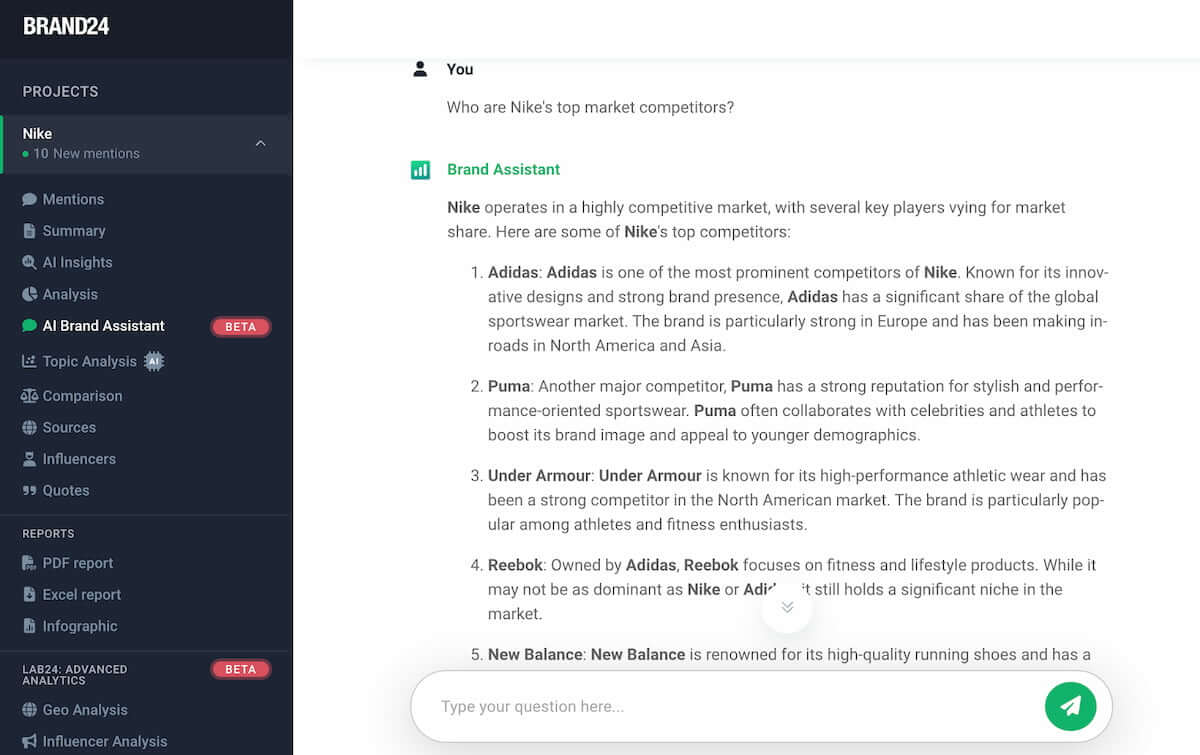Expand the chat to see newest messages
The width and height of the screenshot is (1200, 755).
coord(787,606)
